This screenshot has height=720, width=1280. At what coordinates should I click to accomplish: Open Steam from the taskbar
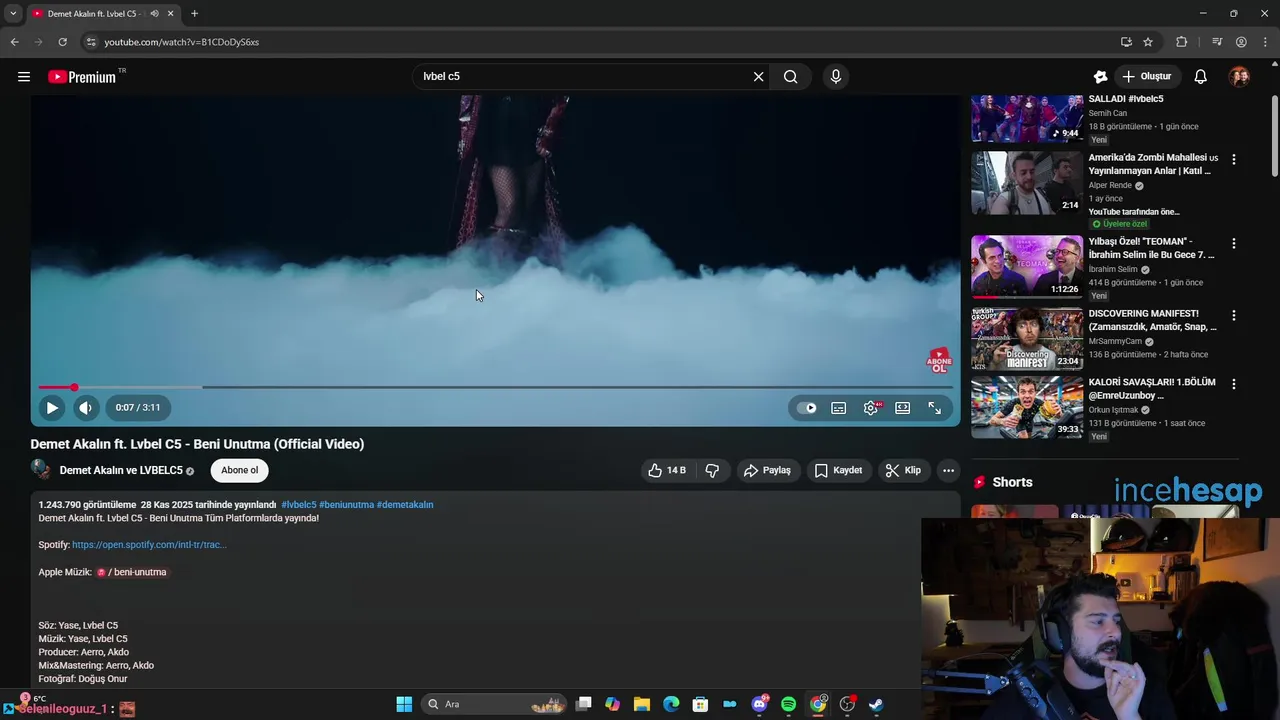point(876,704)
